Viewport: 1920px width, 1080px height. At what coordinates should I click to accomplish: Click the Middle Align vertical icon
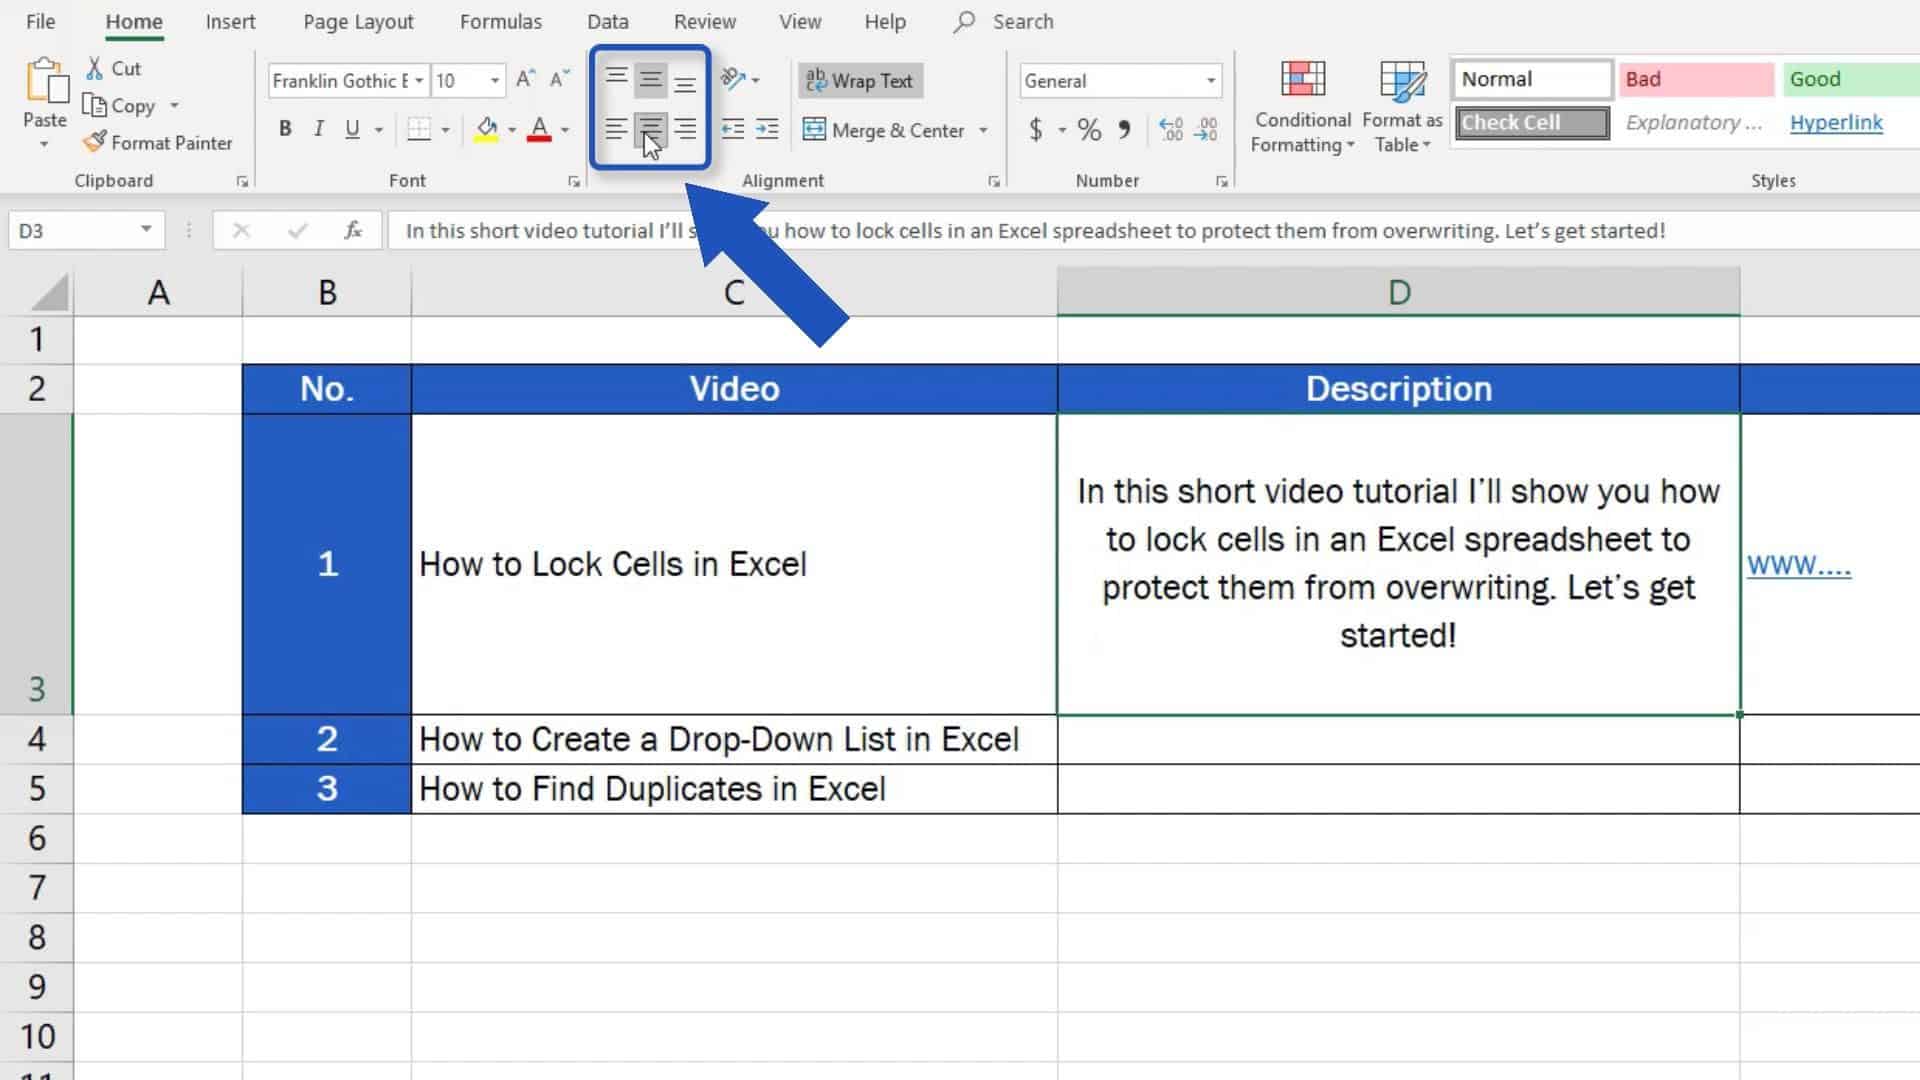650,79
